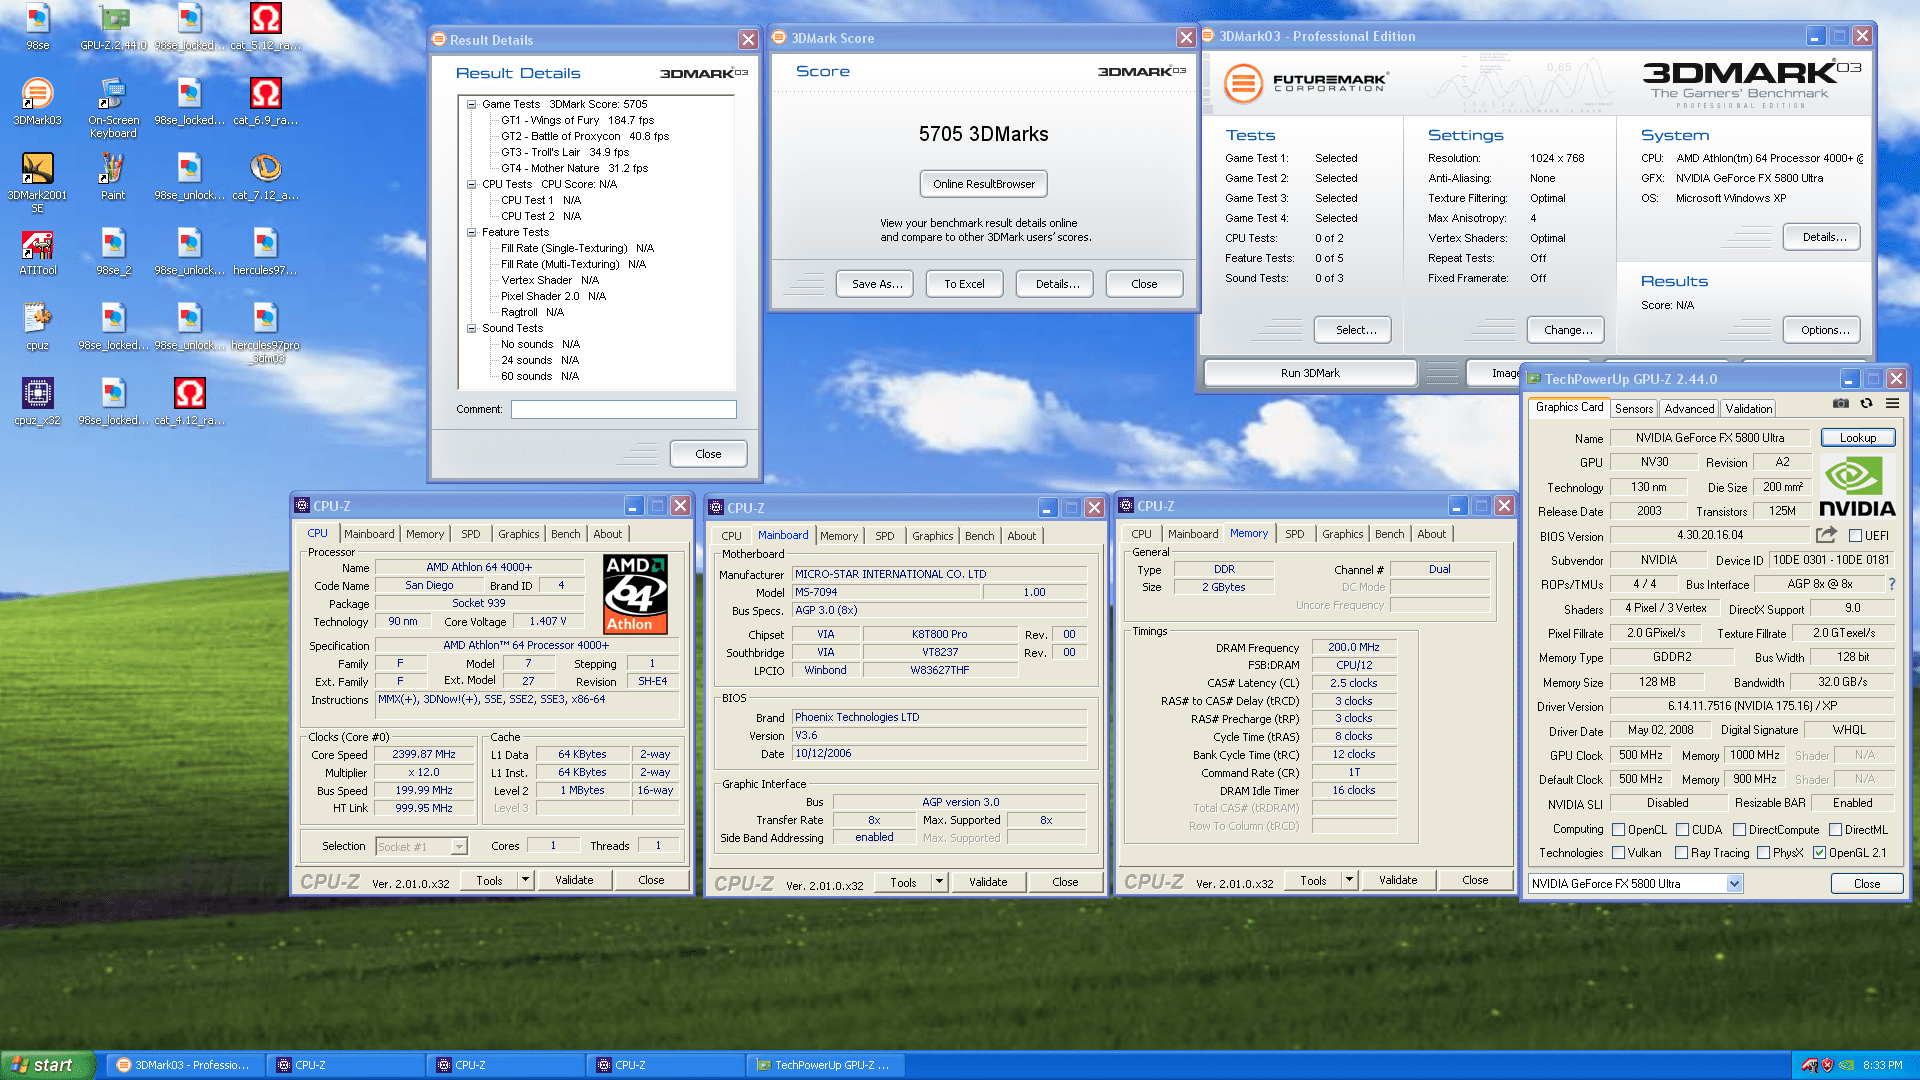Open the 3DMark2001 SE desktop icon

point(38,182)
